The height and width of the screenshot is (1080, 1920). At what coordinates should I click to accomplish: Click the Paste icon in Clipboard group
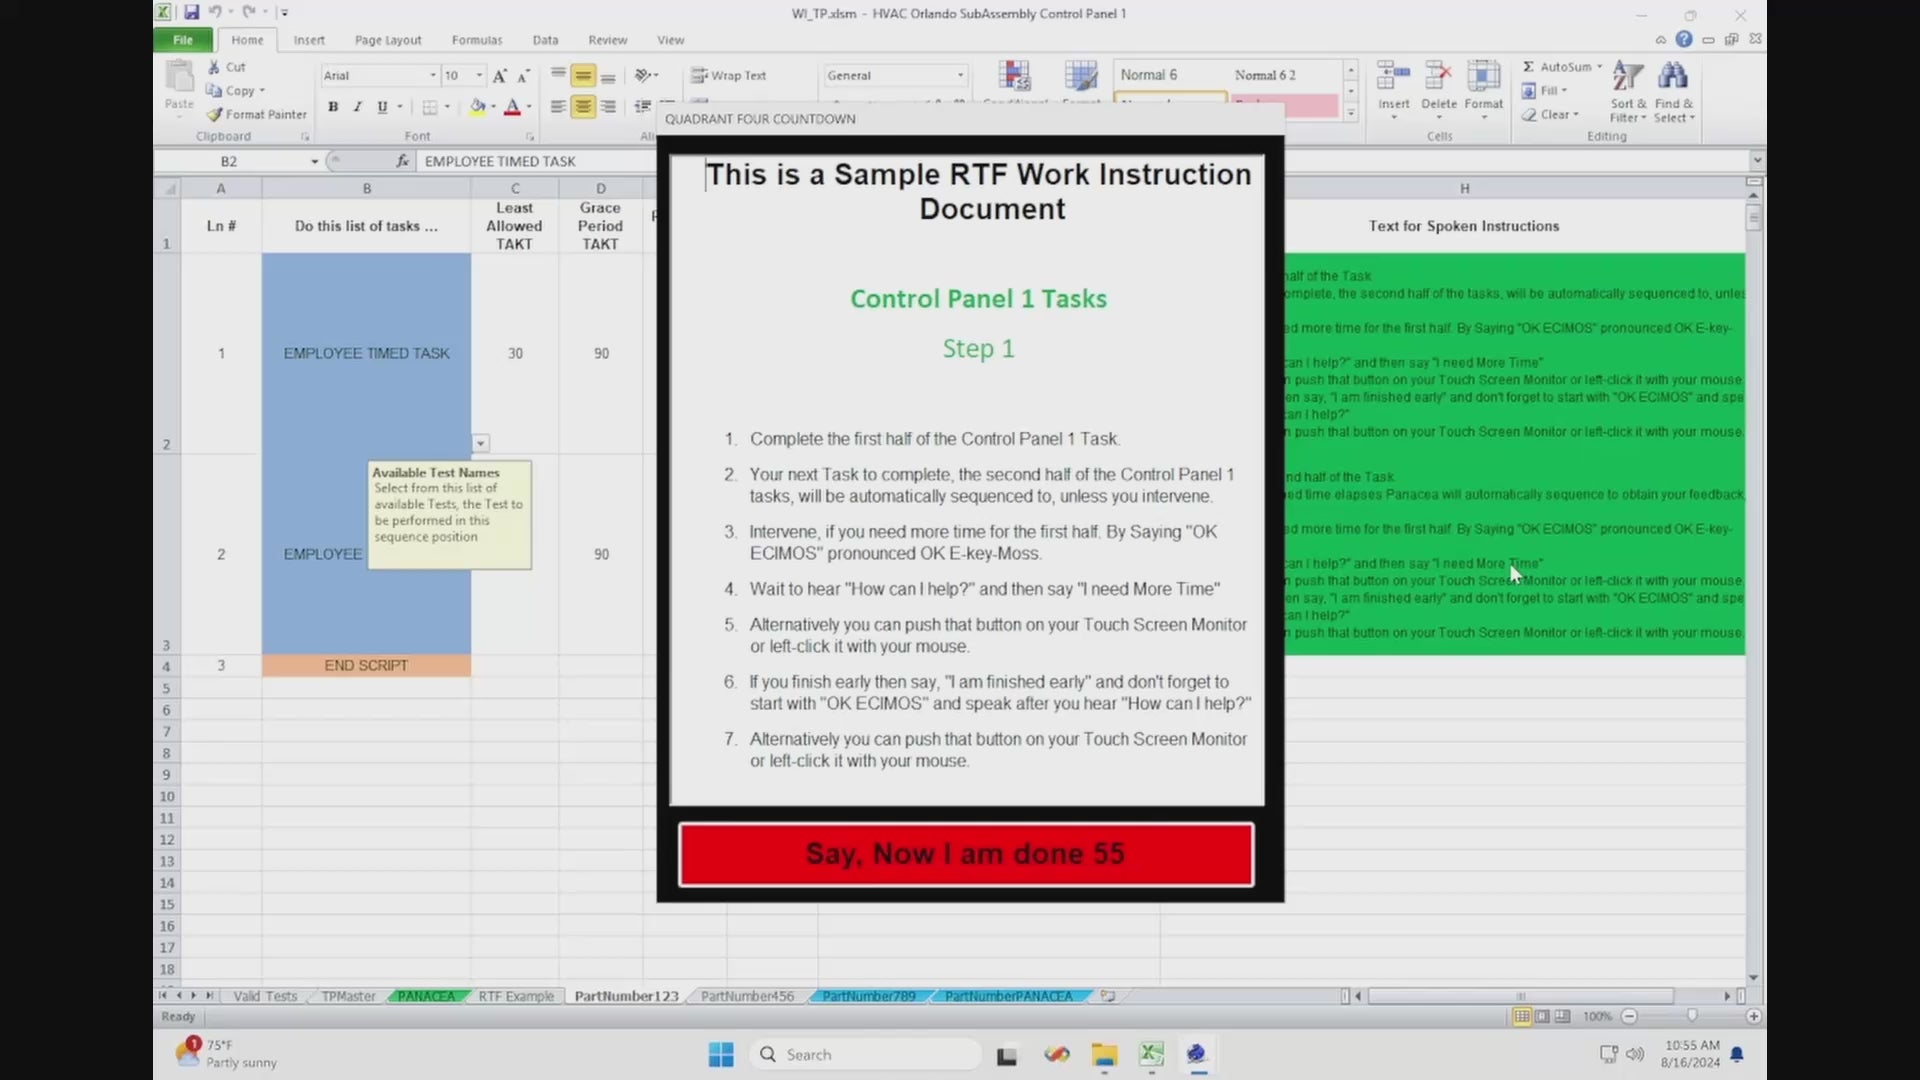tap(180, 77)
